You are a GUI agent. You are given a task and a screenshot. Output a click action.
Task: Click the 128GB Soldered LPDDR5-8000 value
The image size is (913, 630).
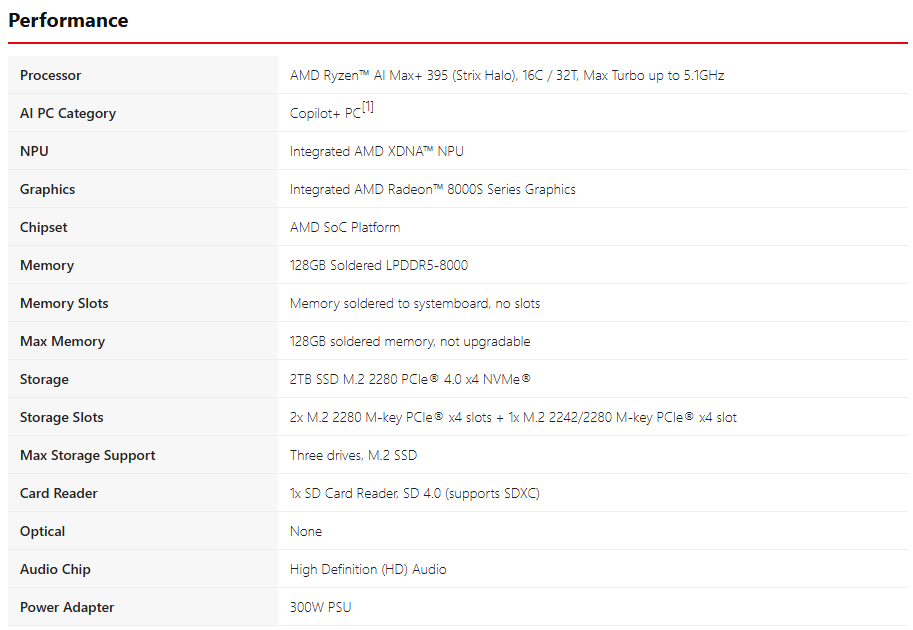click(378, 266)
